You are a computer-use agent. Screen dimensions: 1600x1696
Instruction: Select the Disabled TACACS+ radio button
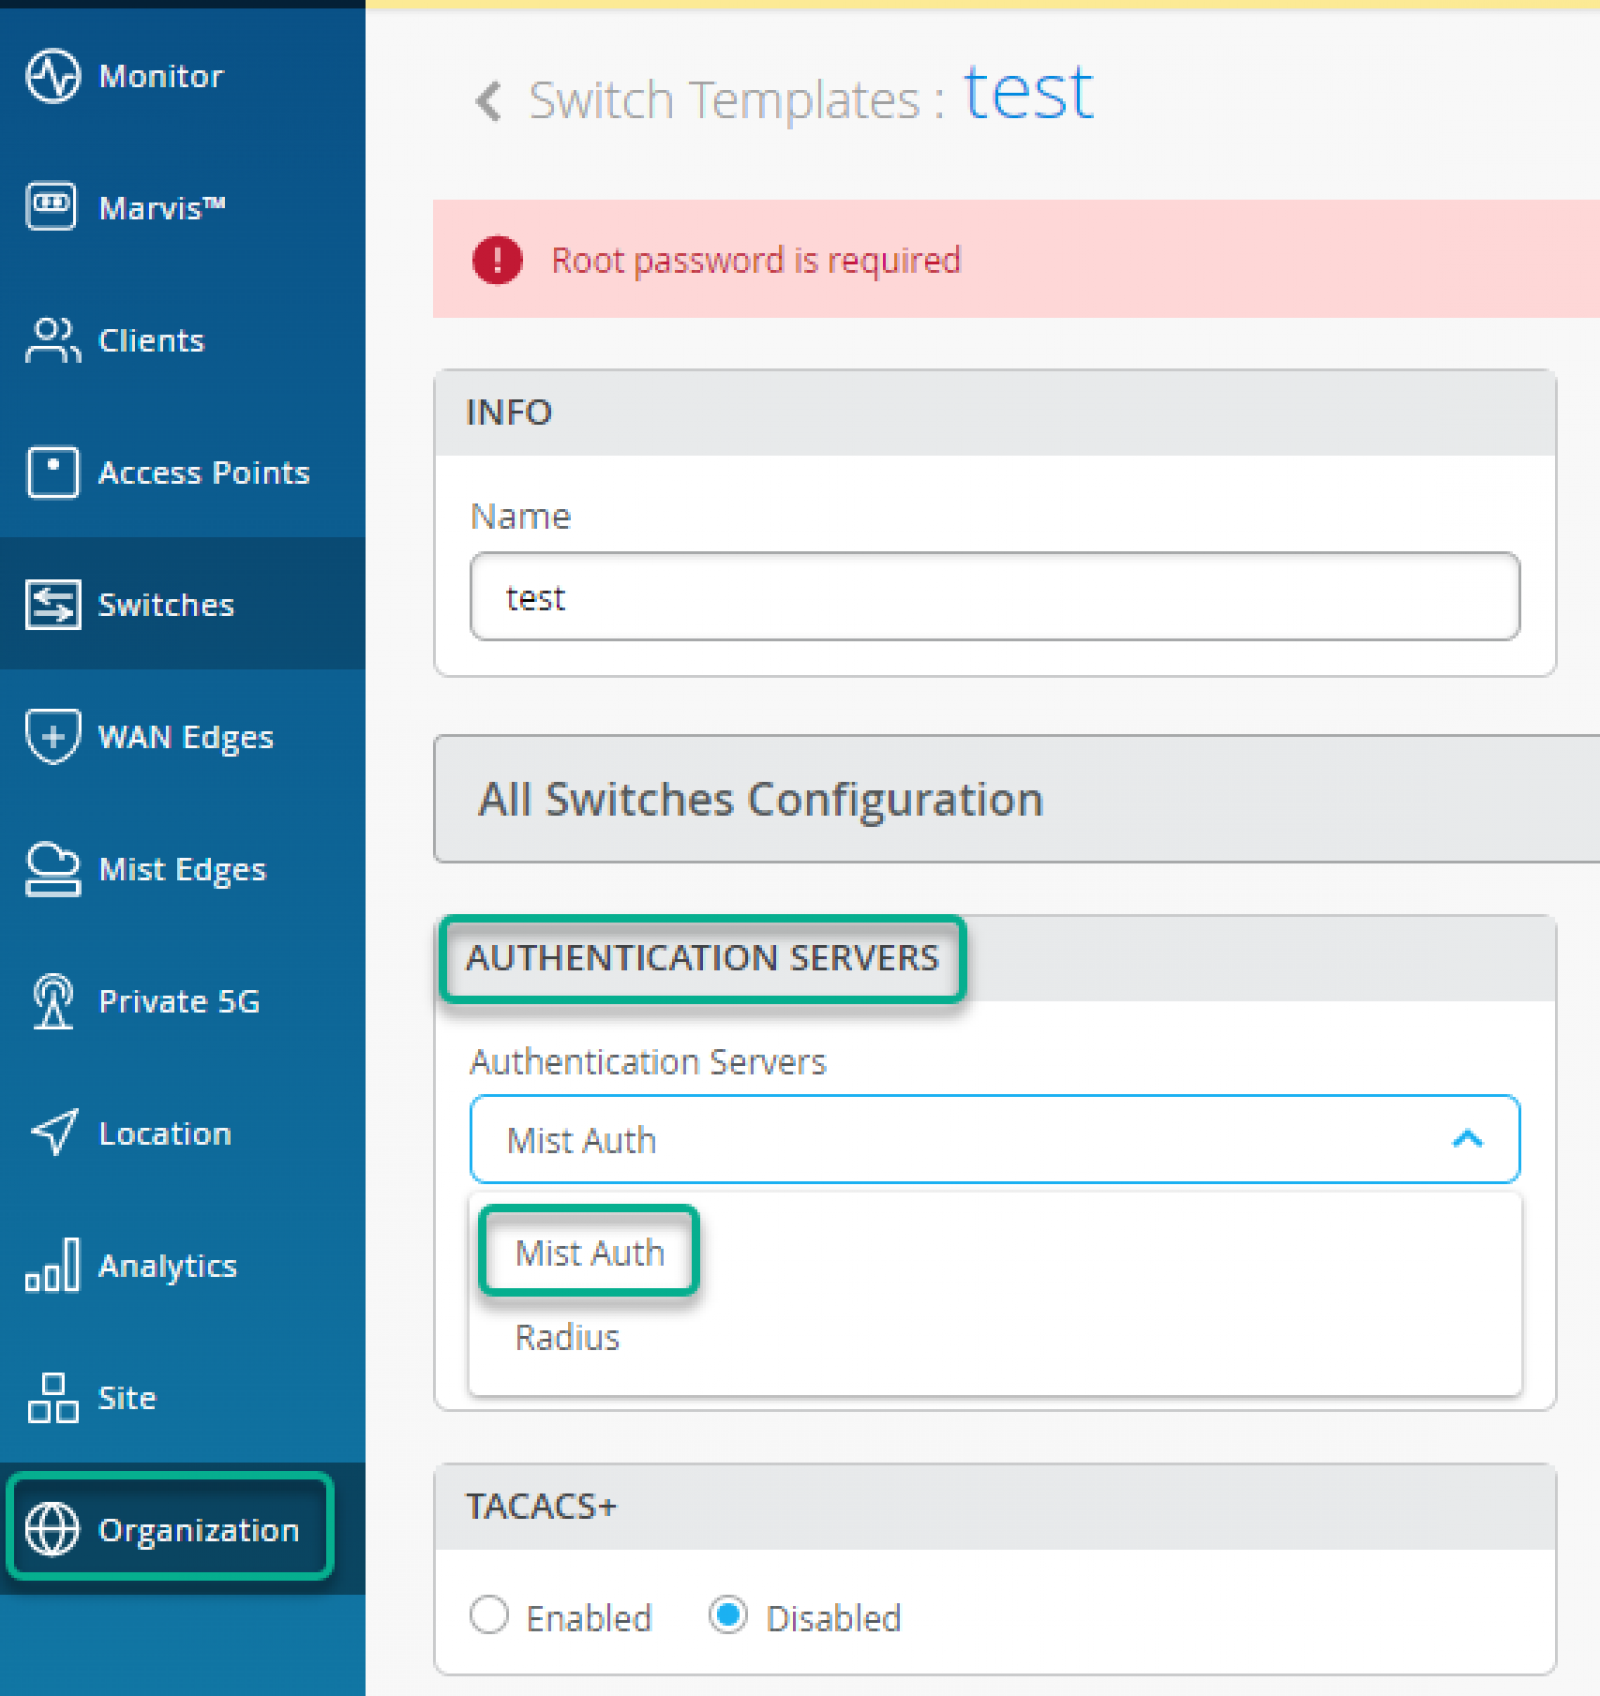[728, 1615]
